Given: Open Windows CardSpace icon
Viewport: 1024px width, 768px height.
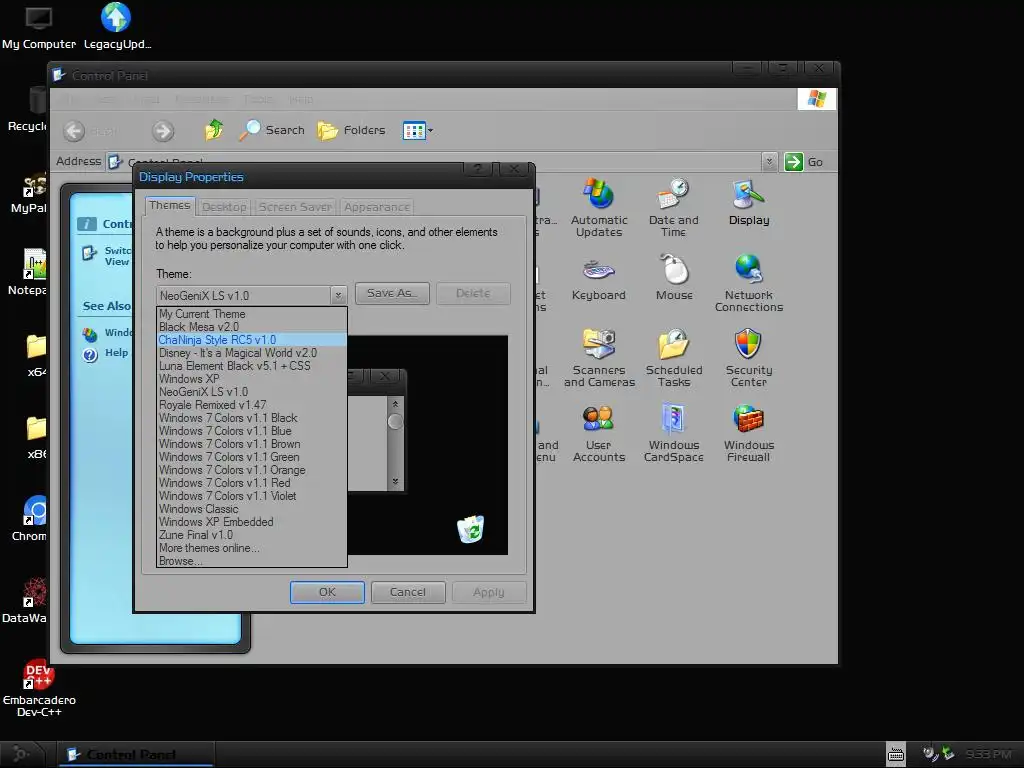Looking at the screenshot, I should (674, 433).
